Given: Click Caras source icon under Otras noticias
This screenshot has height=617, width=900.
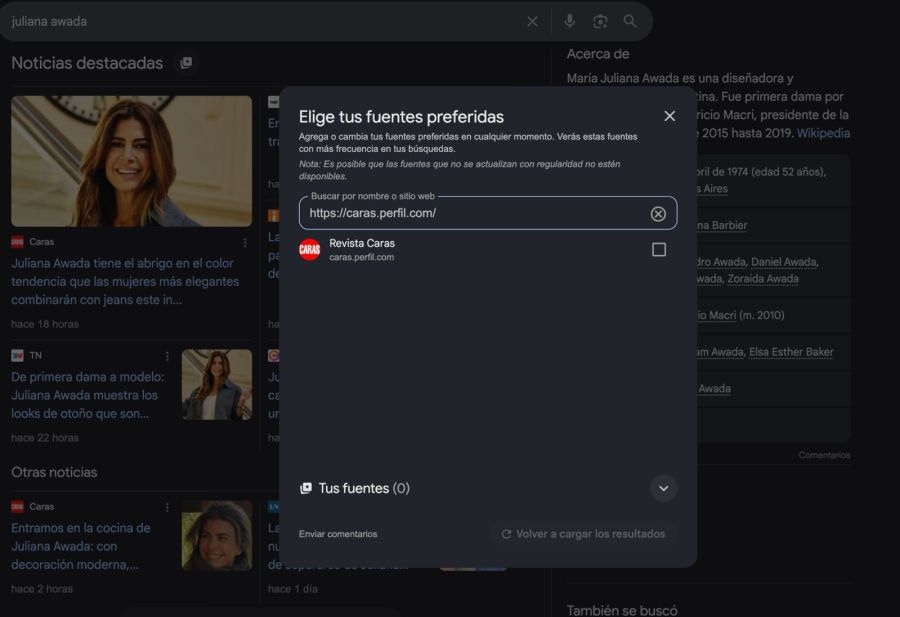Looking at the screenshot, I should click(18, 507).
